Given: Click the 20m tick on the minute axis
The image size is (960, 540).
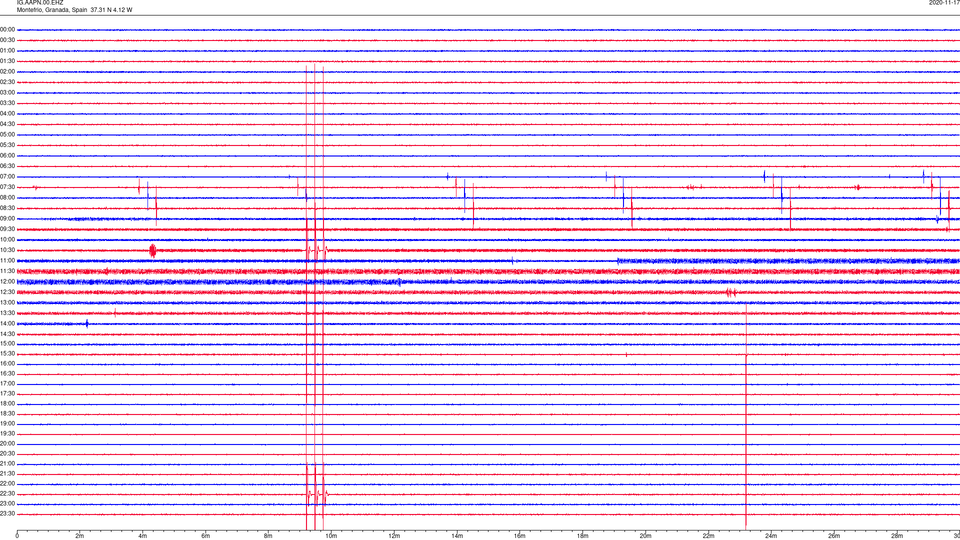Looking at the screenshot, I should [645, 536].
